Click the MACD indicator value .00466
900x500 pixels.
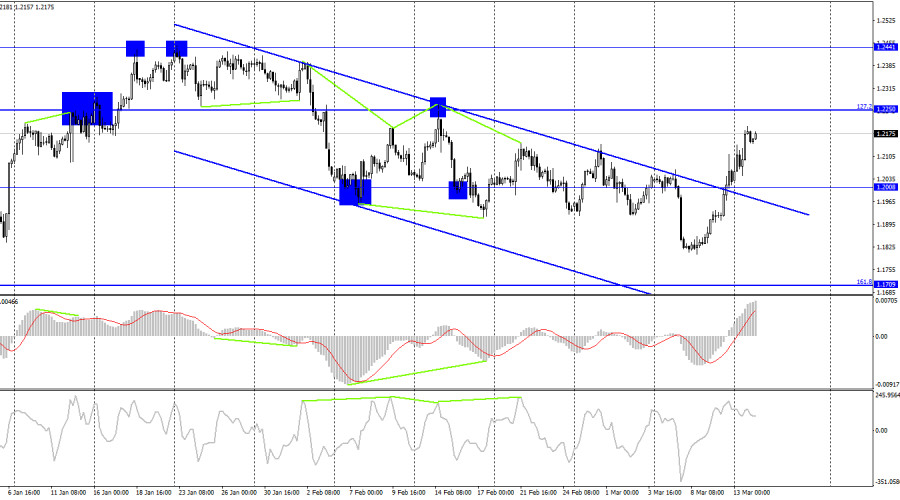pyautogui.click(x=9, y=301)
